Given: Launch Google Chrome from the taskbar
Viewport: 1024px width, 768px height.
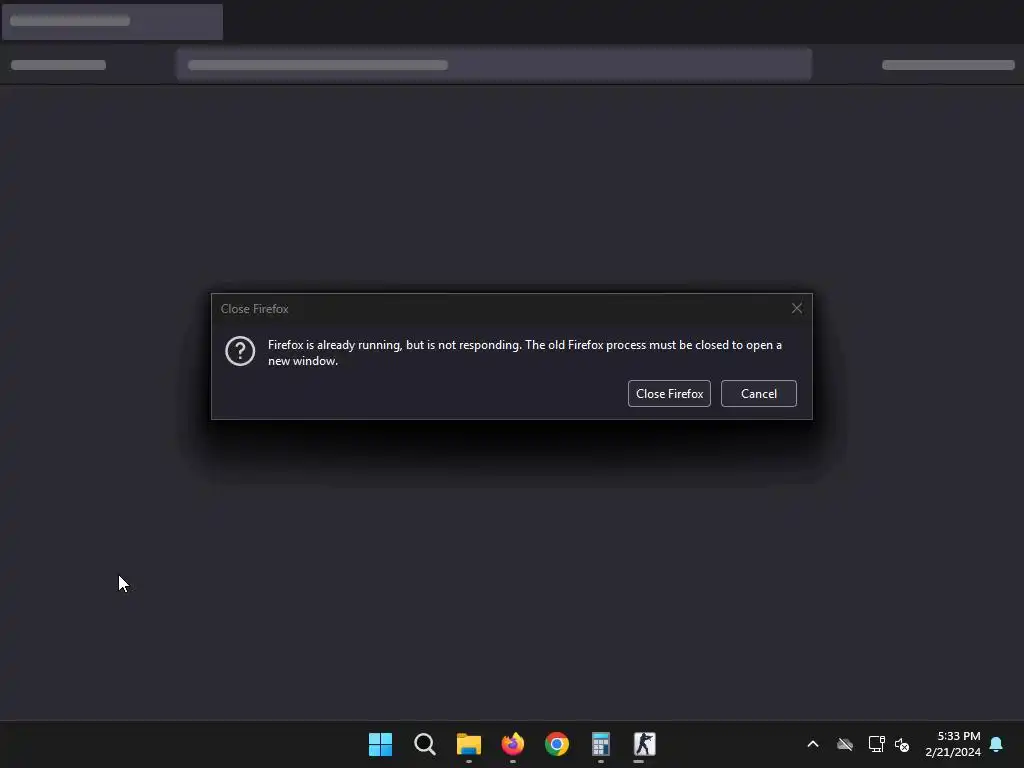Looking at the screenshot, I should [556, 744].
